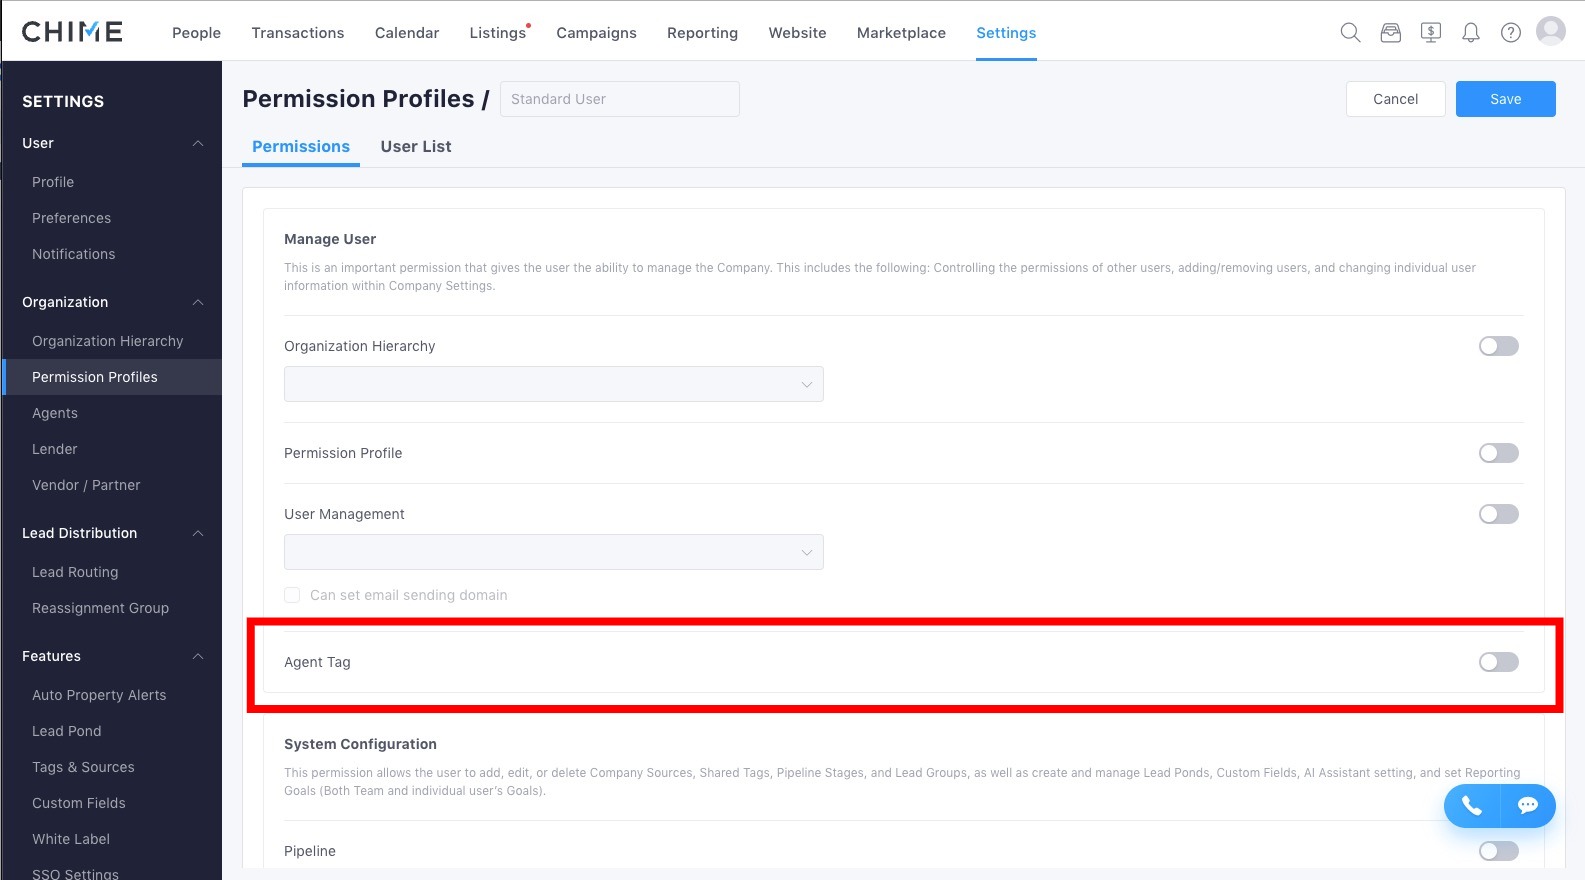
Task: Click the Permission Profiles breadcrumb heading
Action: click(x=358, y=99)
